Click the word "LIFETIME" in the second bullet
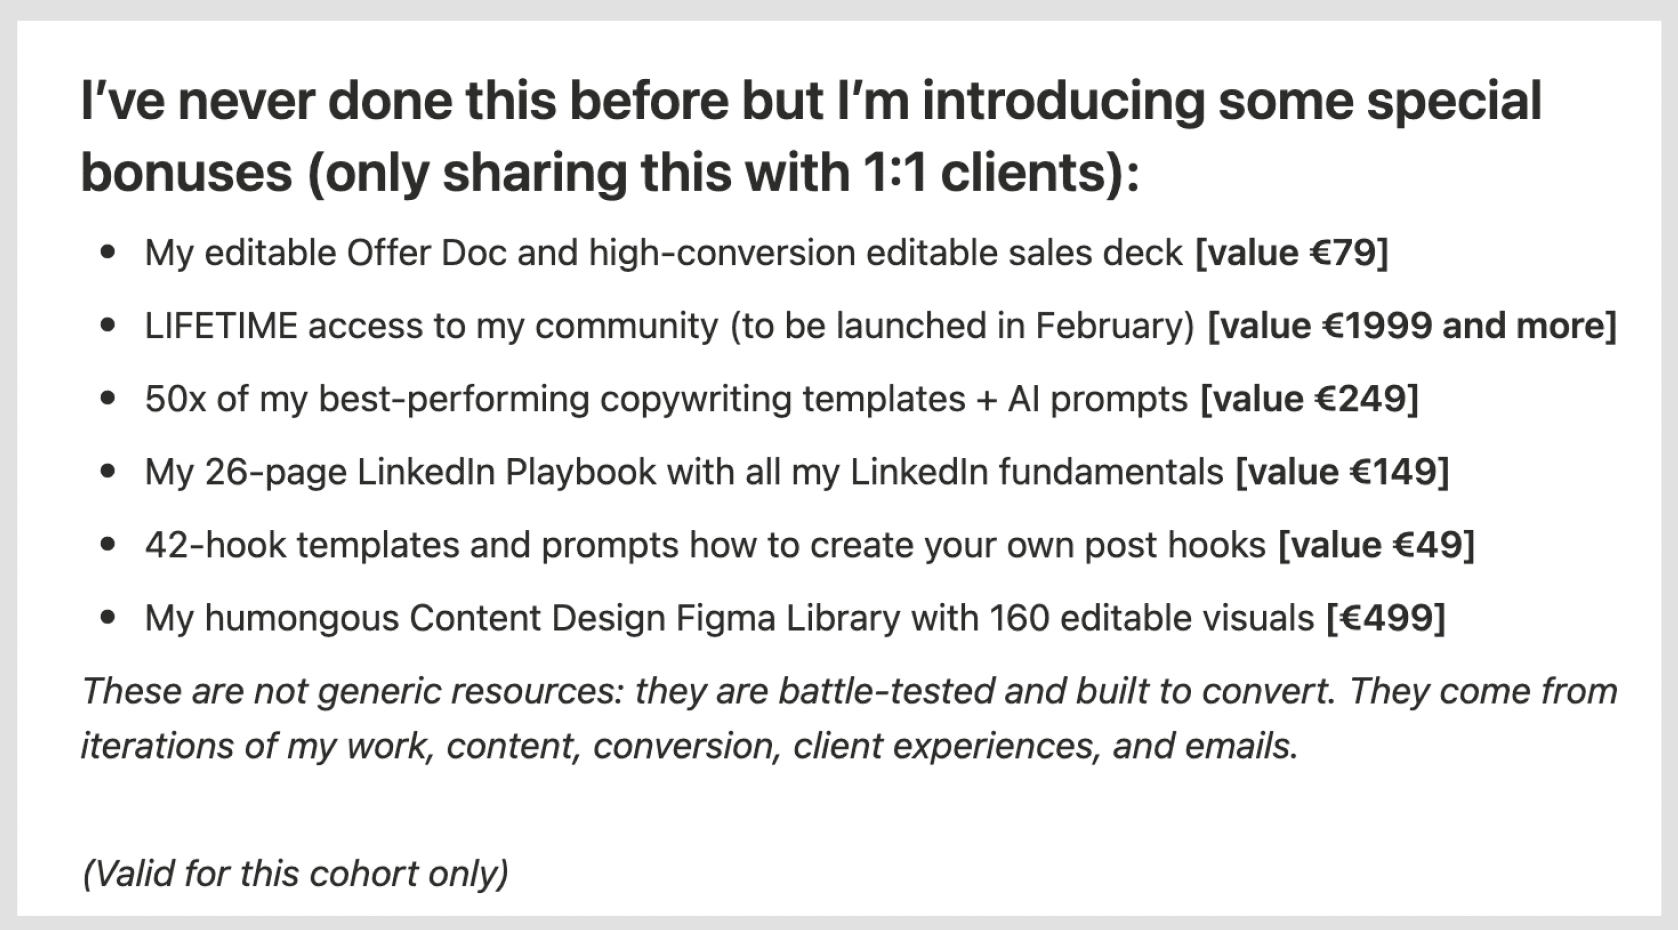Viewport: 1678px width, 930px height. point(221,327)
